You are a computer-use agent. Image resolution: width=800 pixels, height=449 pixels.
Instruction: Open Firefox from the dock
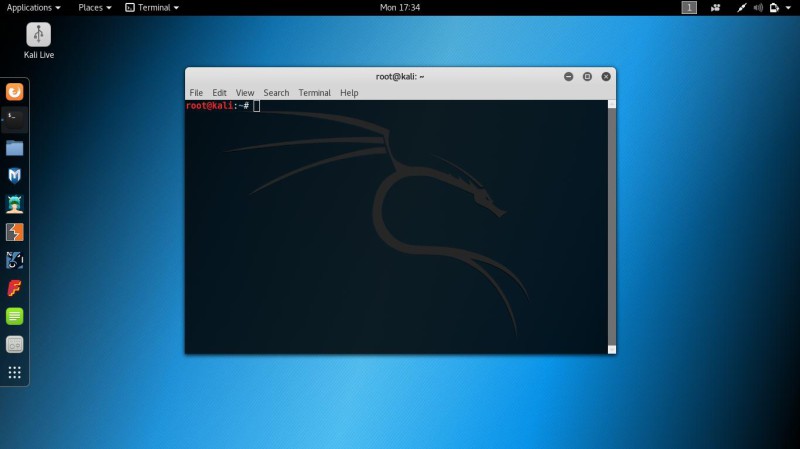point(14,92)
